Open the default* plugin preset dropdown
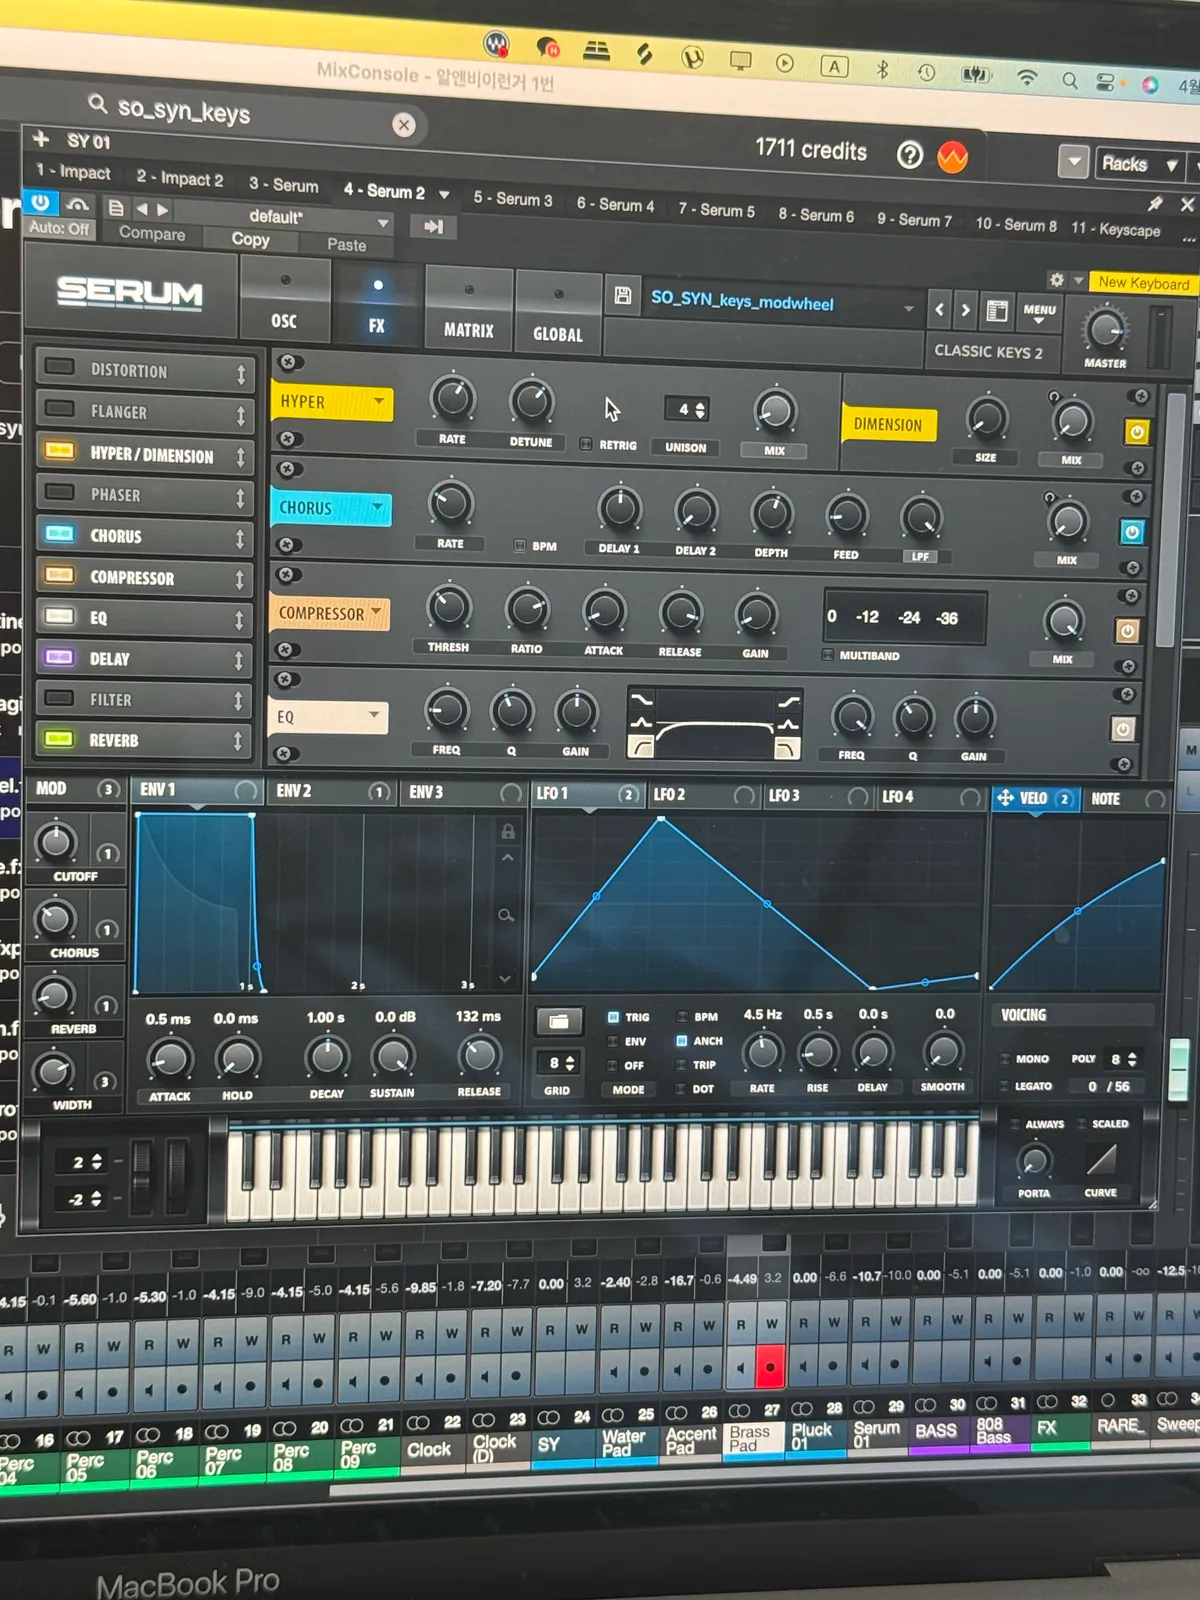 click(x=290, y=218)
